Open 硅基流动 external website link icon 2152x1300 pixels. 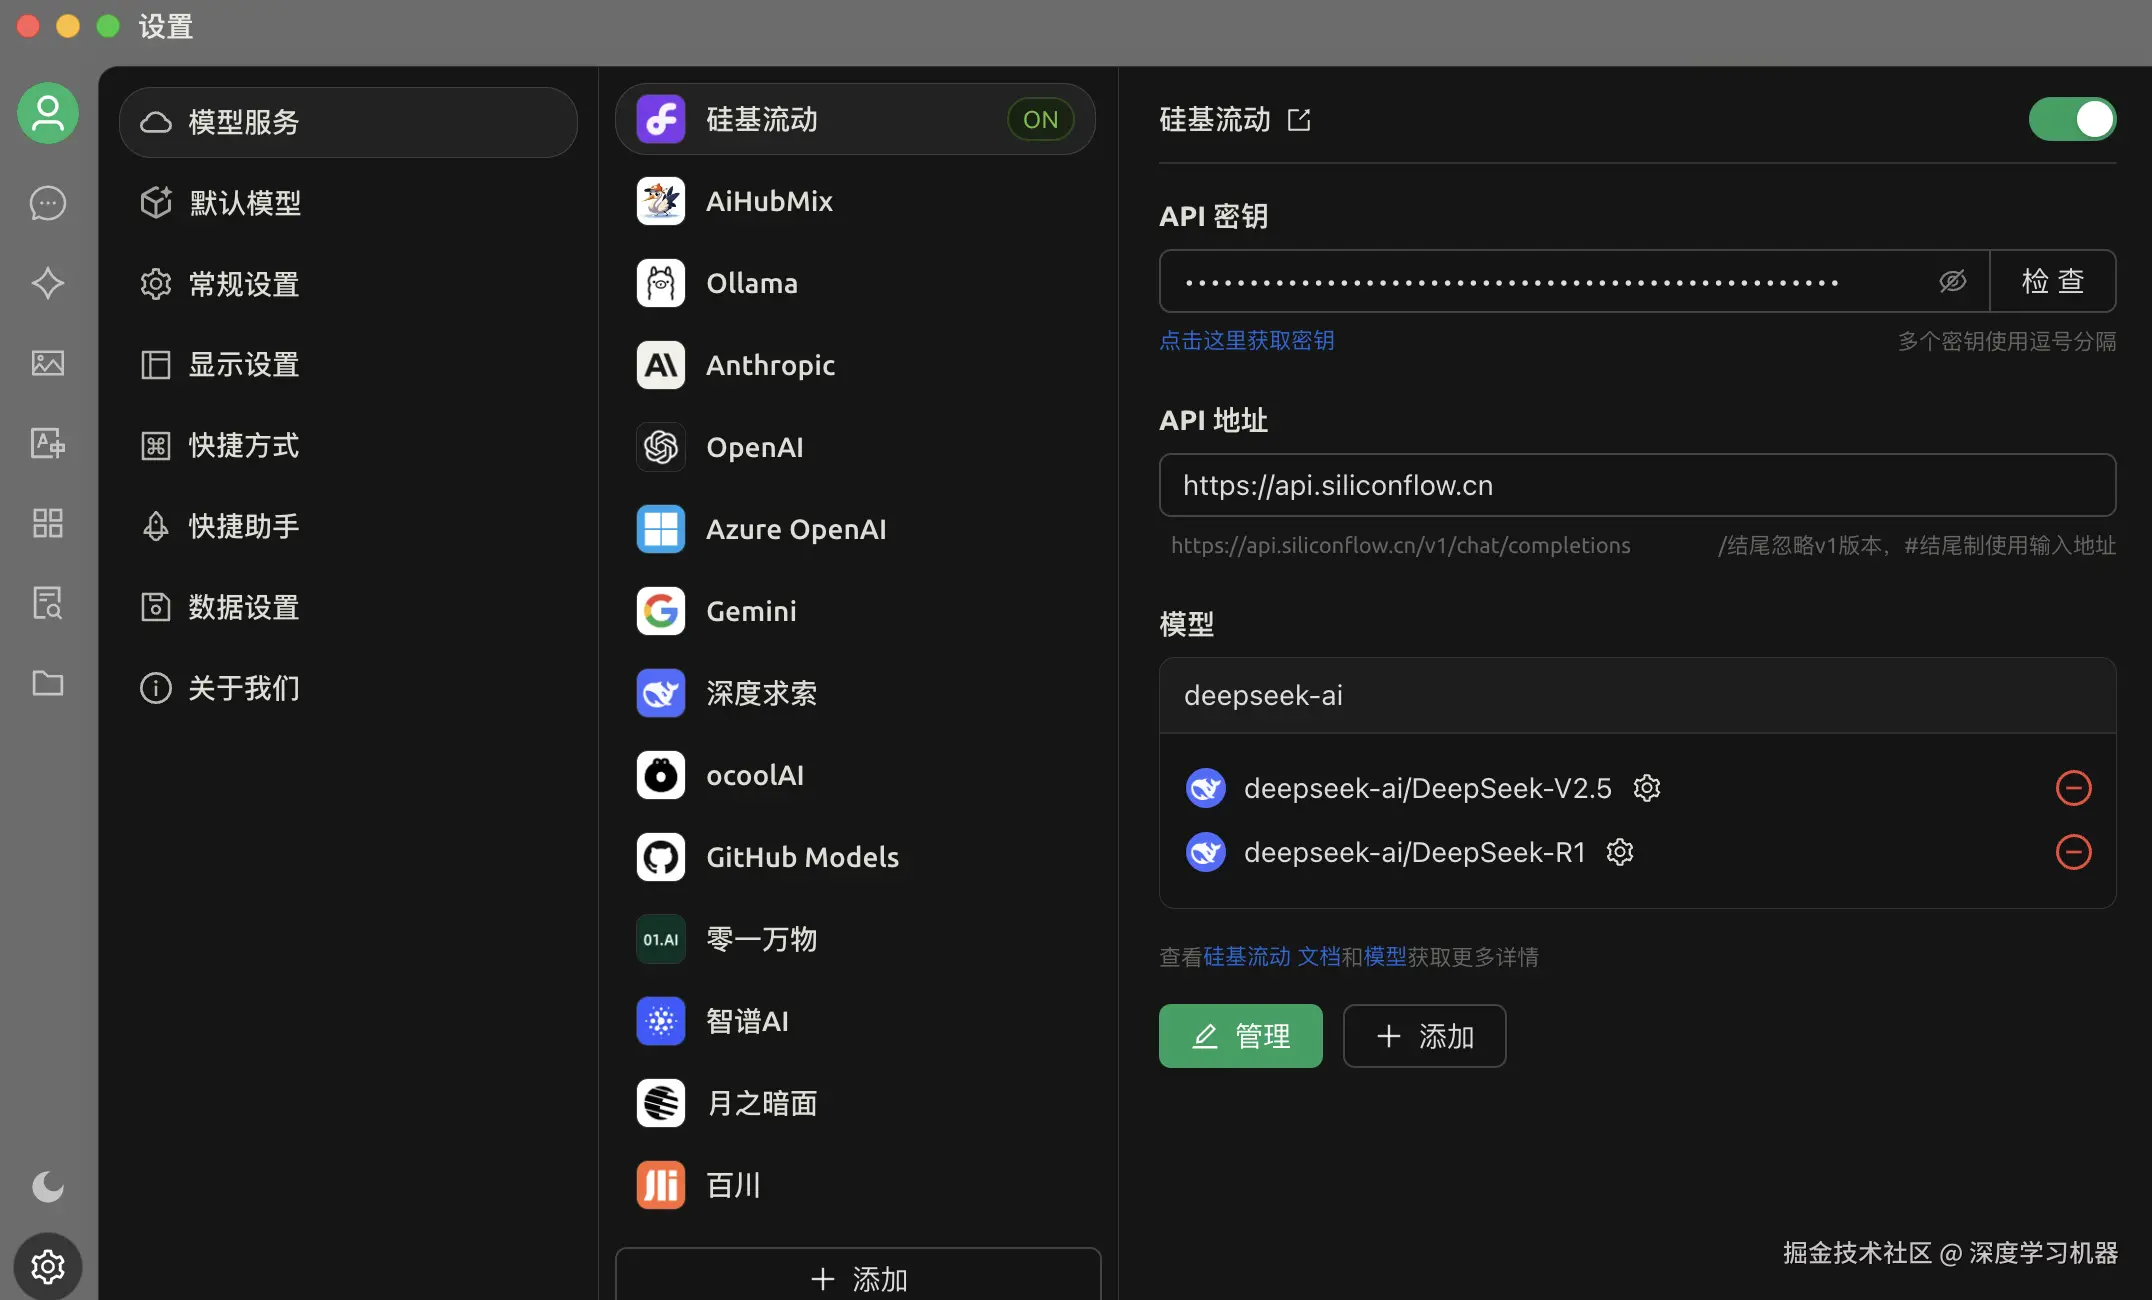1299,120
